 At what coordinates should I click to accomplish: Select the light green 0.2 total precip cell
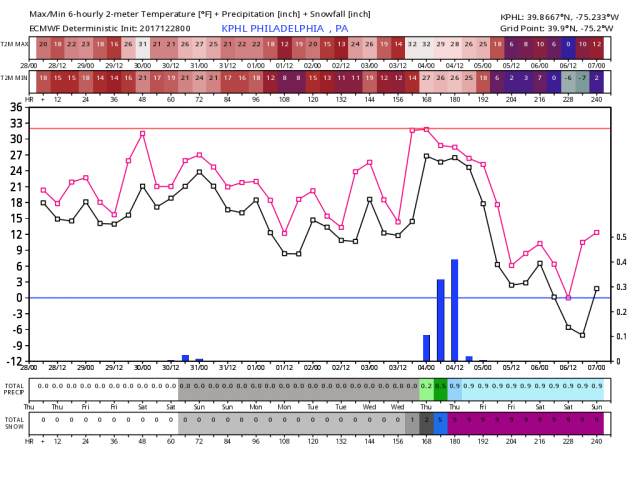coord(426,386)
